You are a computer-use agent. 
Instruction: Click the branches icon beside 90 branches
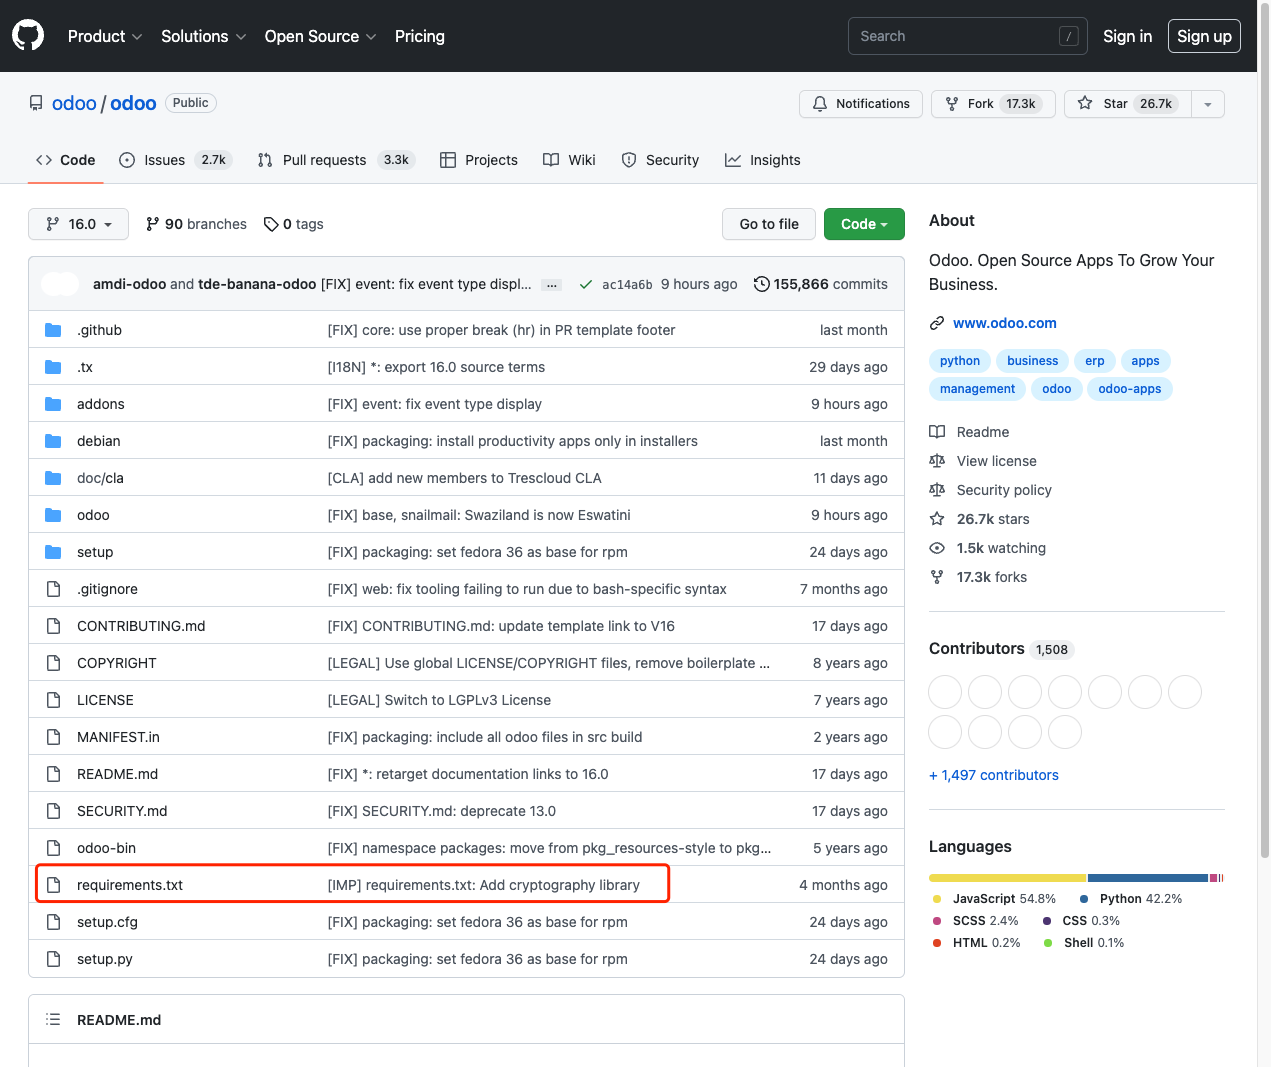(x=153, y=224)
